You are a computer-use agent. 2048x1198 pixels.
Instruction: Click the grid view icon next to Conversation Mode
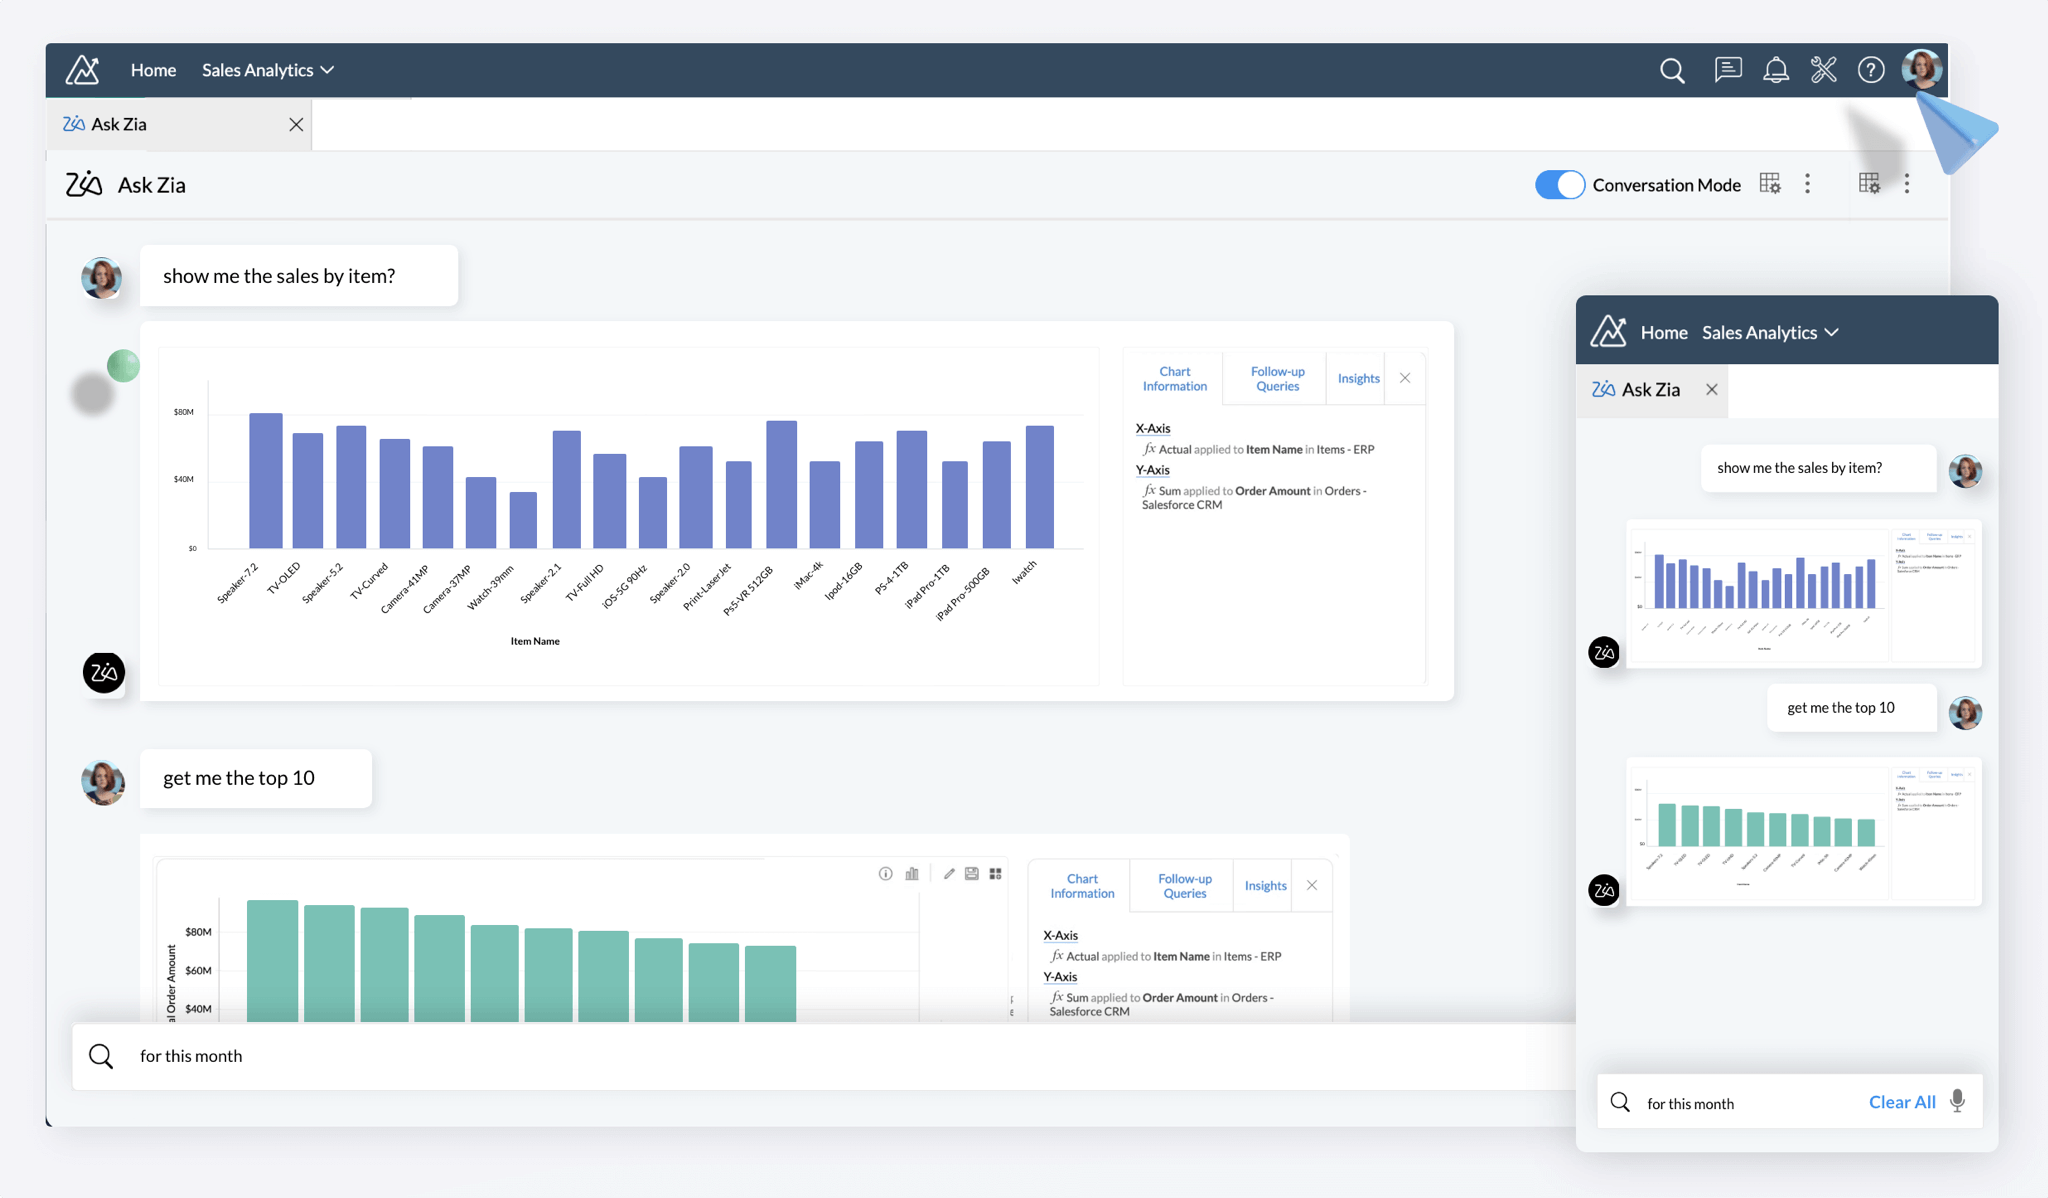pyautogui.click(x=1771, y=183)
